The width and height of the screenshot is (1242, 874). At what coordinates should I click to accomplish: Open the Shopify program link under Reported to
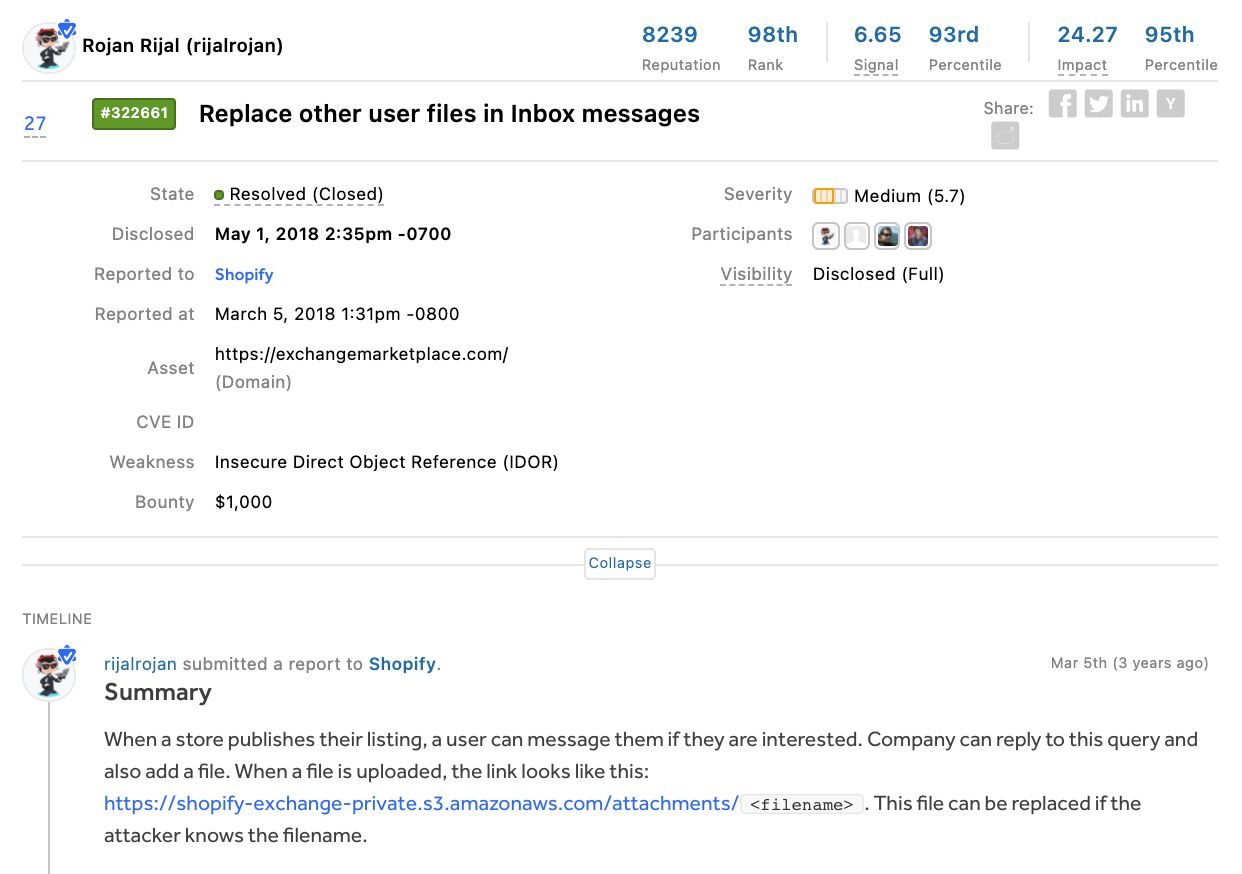[244, 274]
